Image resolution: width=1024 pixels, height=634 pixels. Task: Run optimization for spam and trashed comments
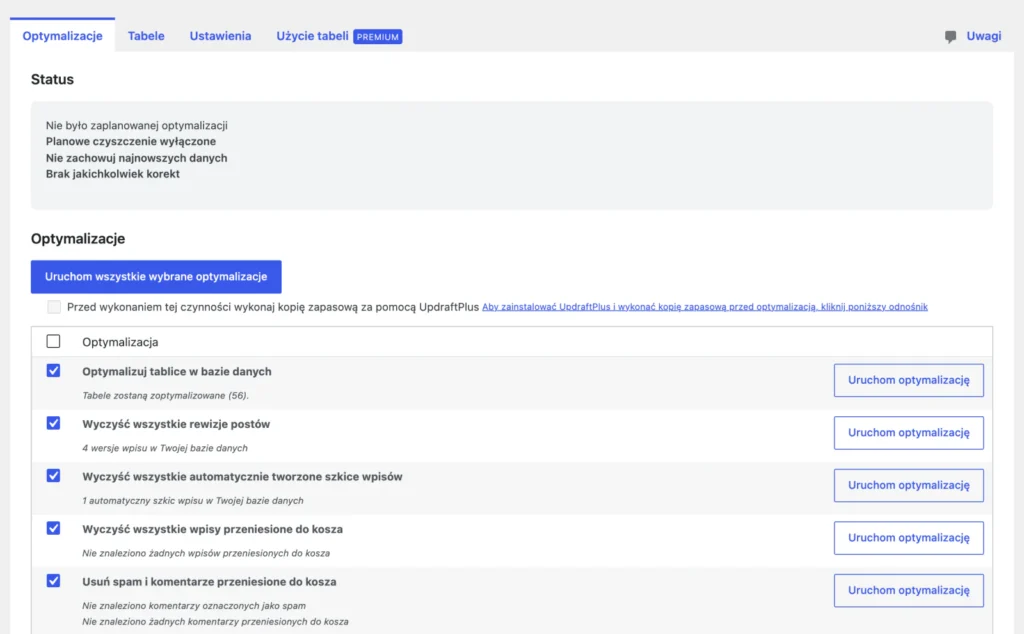point(908,590)
